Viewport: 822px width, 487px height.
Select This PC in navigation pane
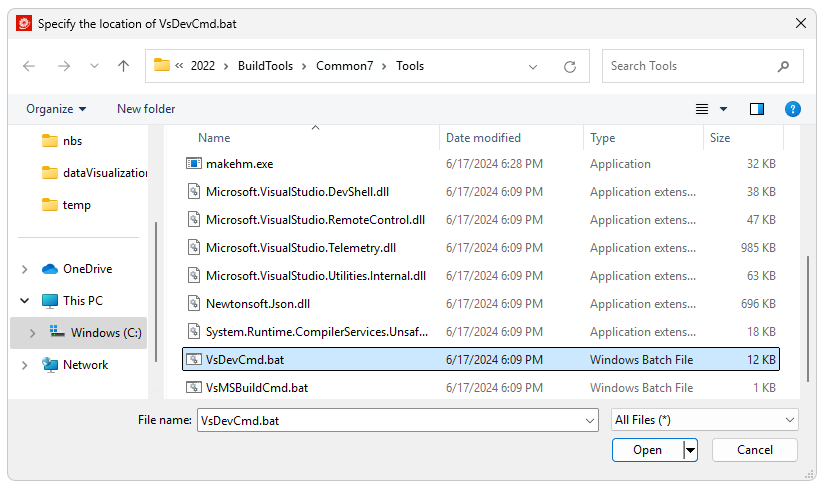[x=82, y=301]
